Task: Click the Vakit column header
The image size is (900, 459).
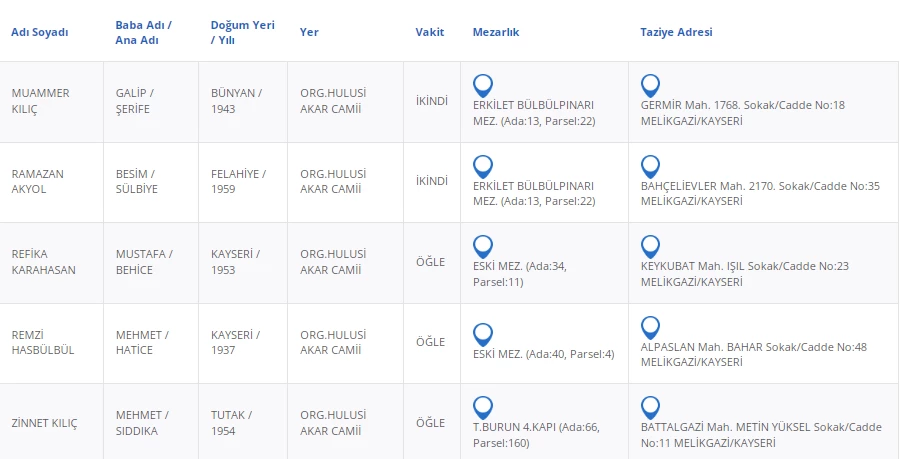Action: pos(430,32)
